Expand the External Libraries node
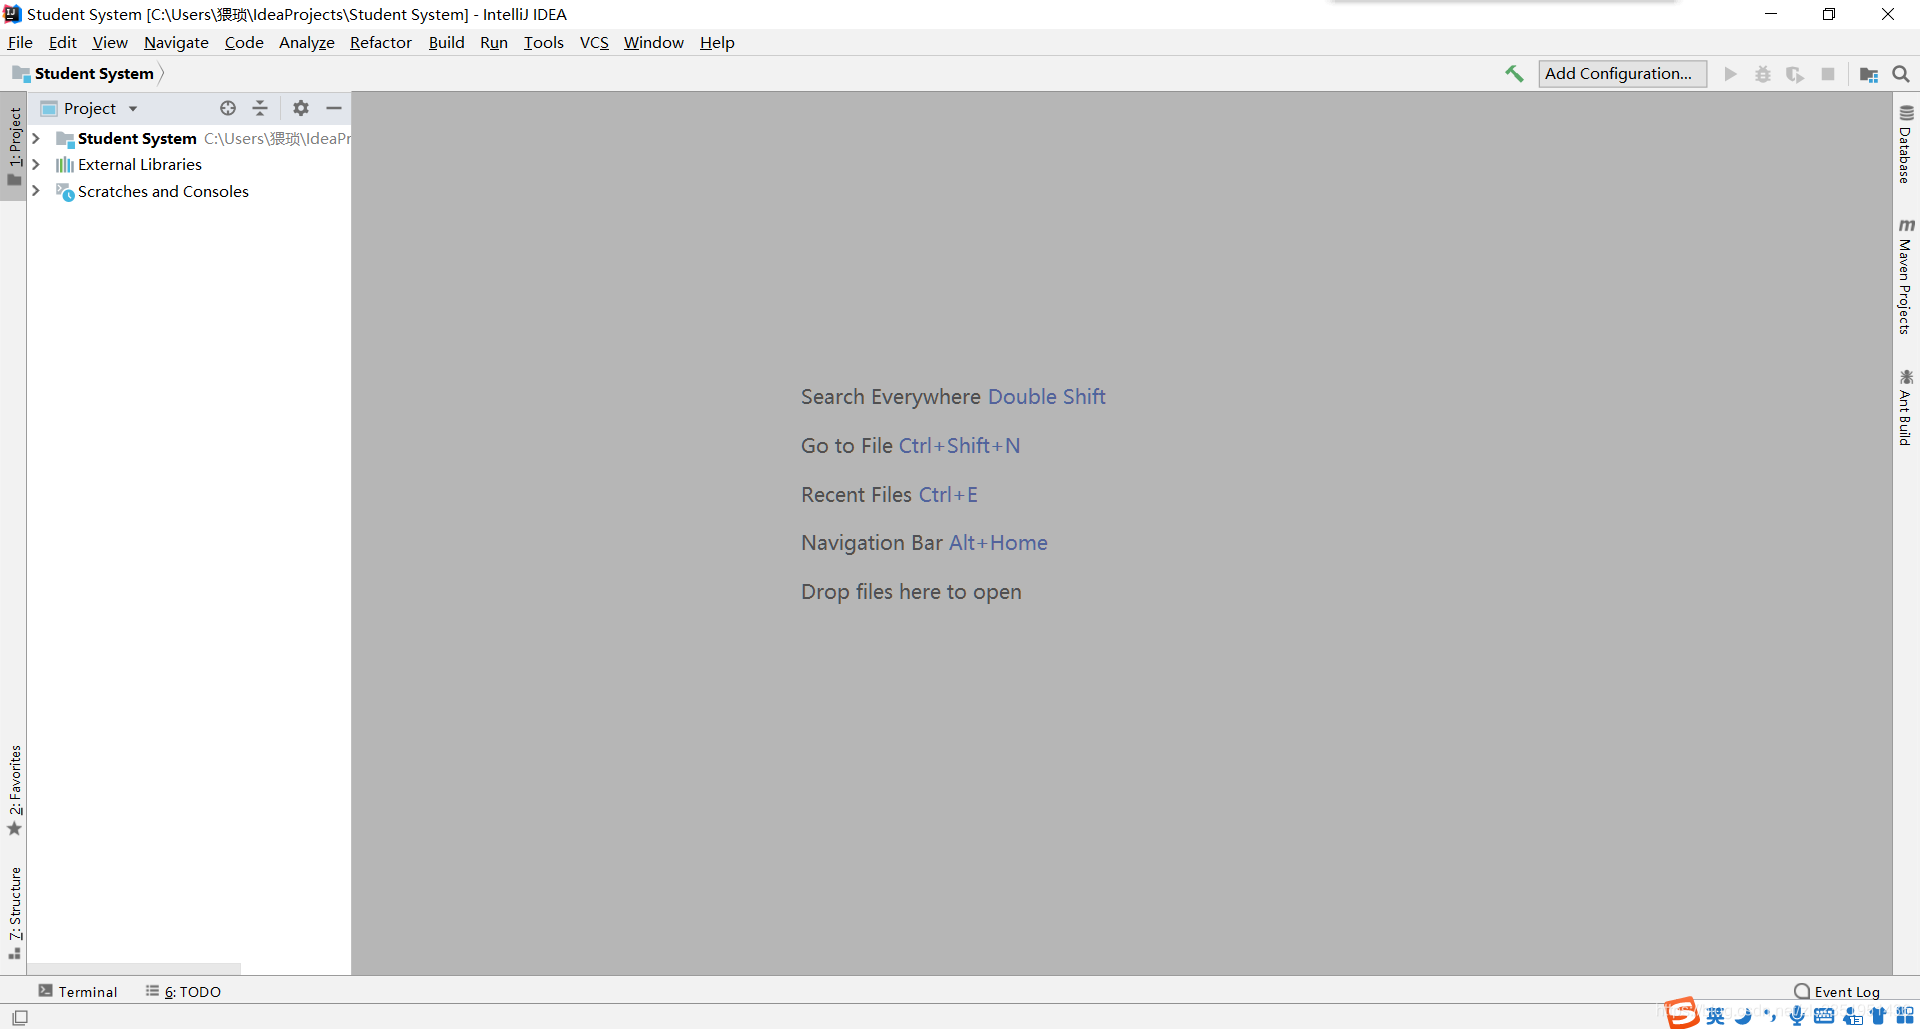 36,164
